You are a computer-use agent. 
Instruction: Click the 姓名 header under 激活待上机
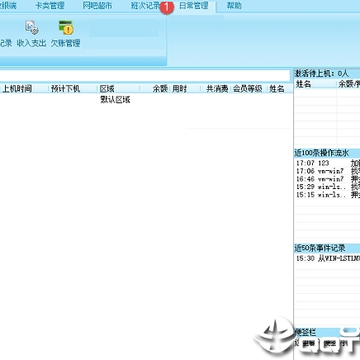303,84
